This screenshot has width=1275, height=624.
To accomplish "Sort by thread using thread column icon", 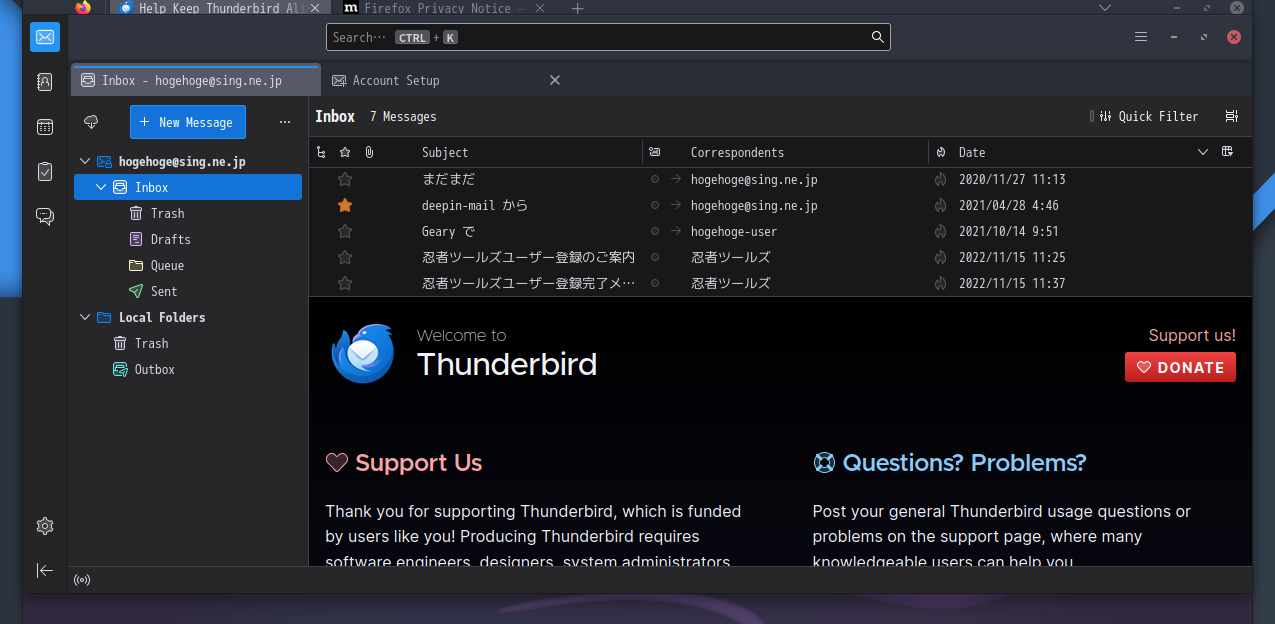I will tap(321, 152).
